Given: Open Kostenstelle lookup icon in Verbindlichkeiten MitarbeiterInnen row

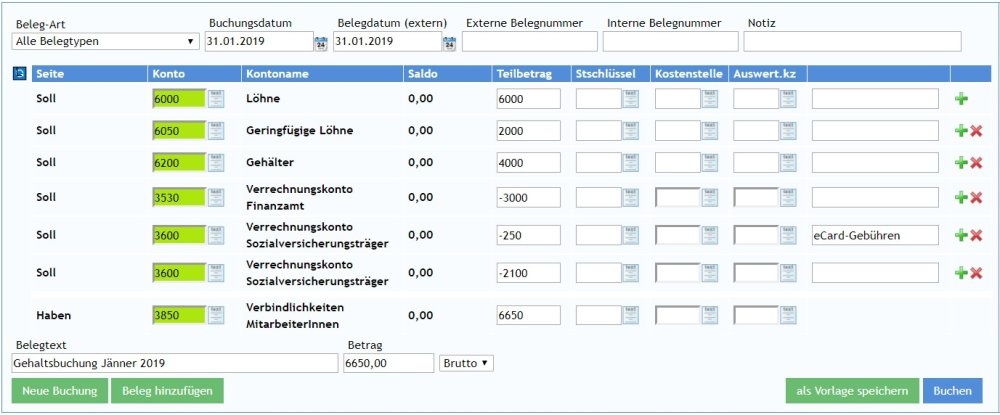Looking at the screenshot, I should pyautogui.click(x=710, y=315).
